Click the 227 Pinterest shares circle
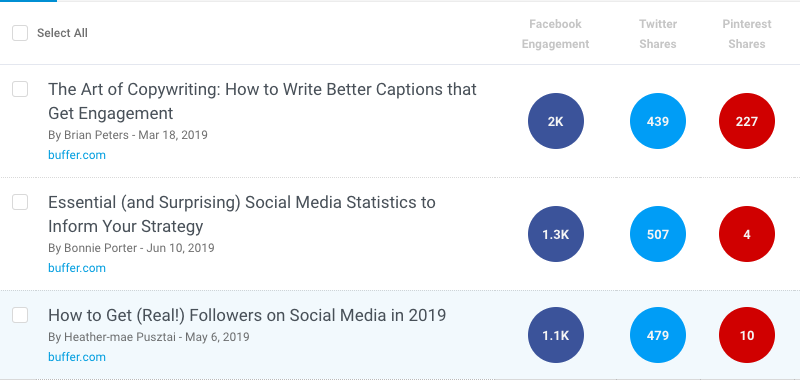The image size is (800, 383). (747, 121)
